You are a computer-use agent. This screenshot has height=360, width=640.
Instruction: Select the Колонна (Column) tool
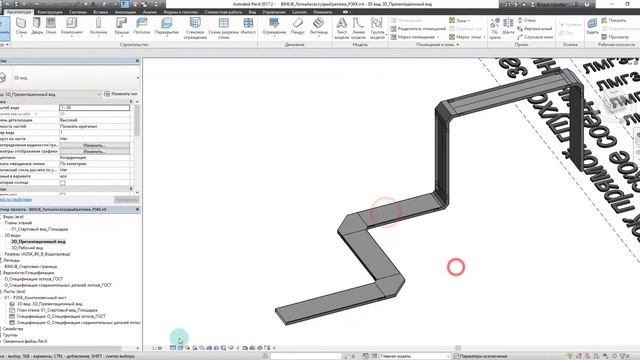point(98,27)
